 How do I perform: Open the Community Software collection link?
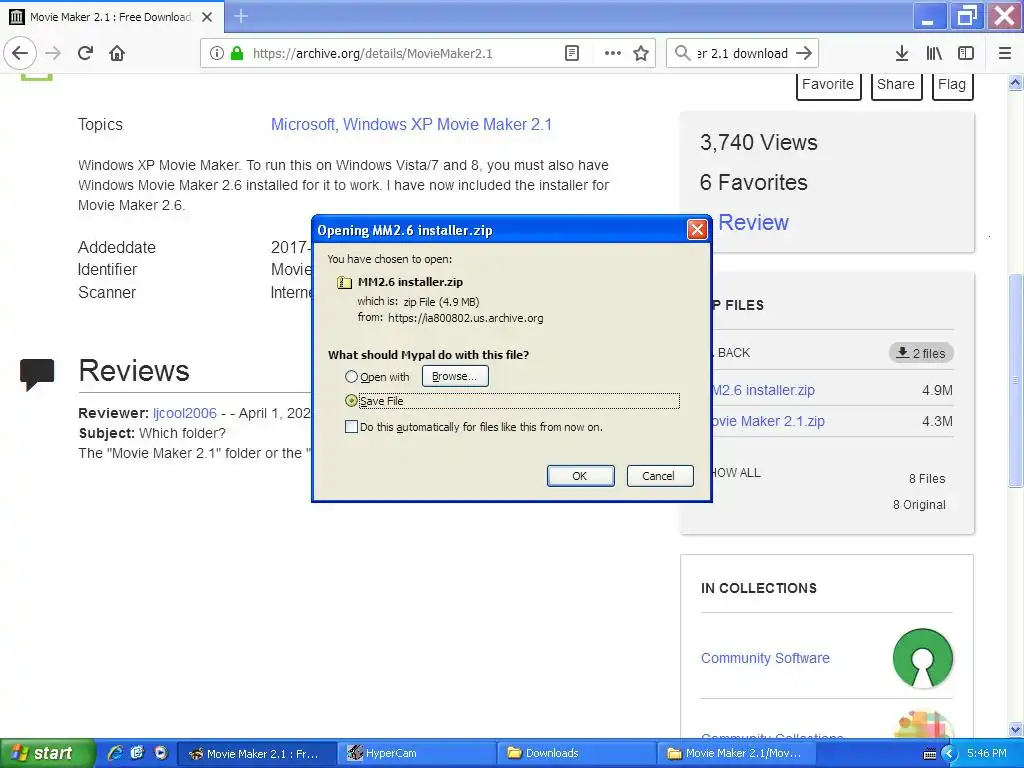765,658
